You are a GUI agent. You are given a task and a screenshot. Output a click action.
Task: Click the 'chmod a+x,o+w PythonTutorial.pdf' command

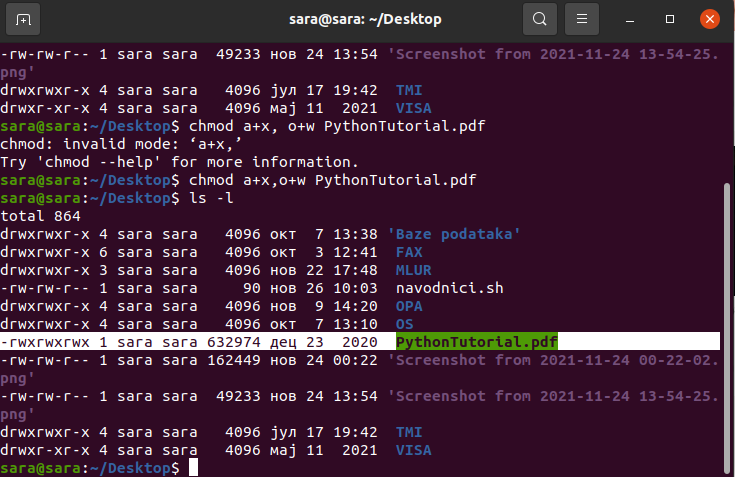(332, 180)
